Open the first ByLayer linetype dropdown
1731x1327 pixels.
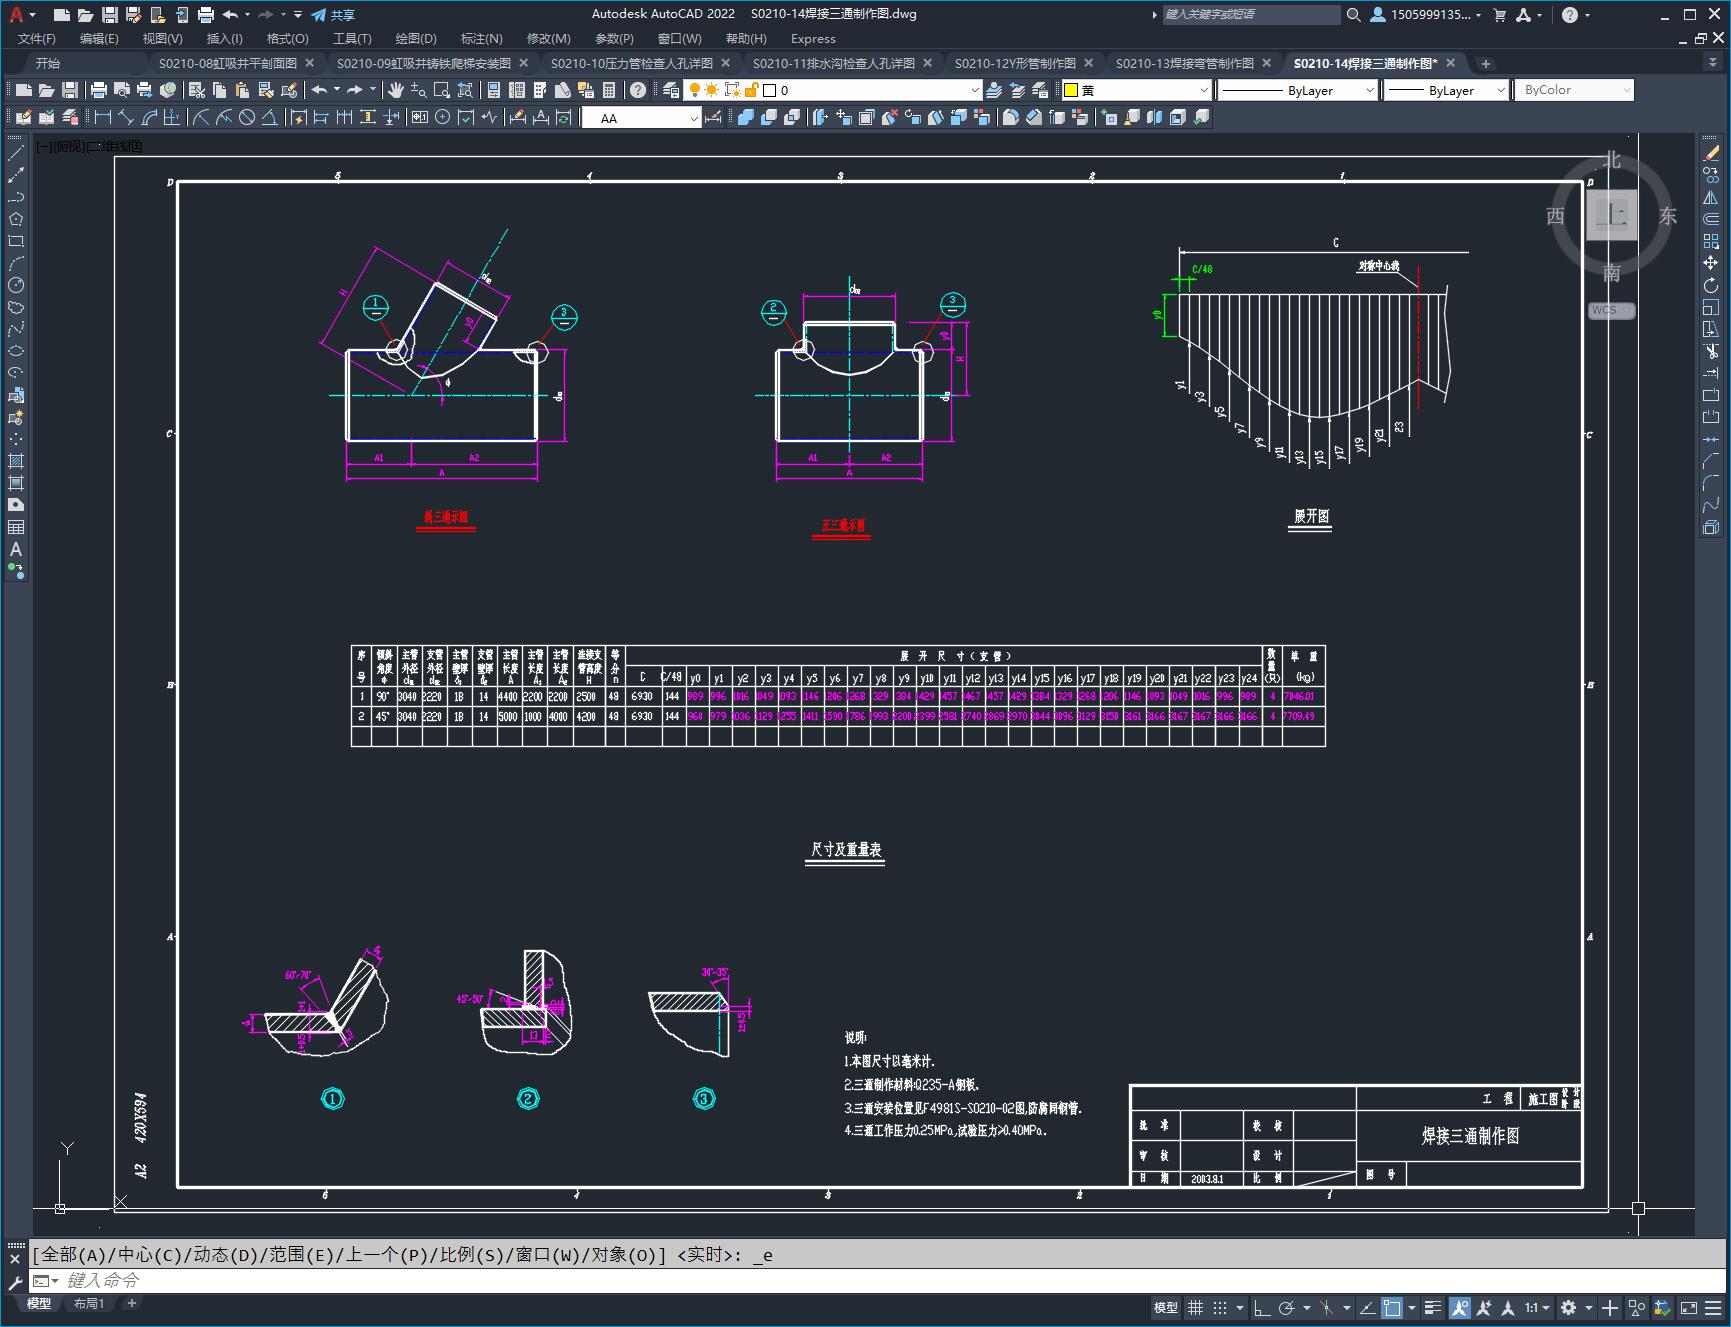1298,90
